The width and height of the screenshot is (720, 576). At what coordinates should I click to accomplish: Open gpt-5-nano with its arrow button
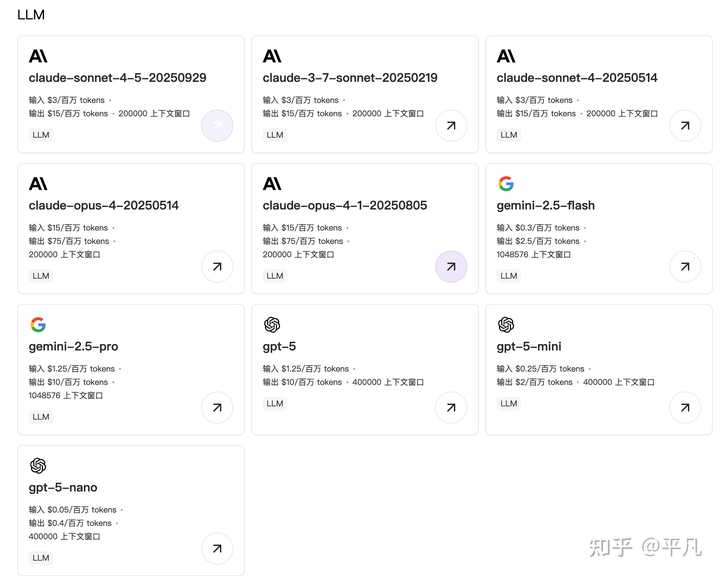[217, 549]
